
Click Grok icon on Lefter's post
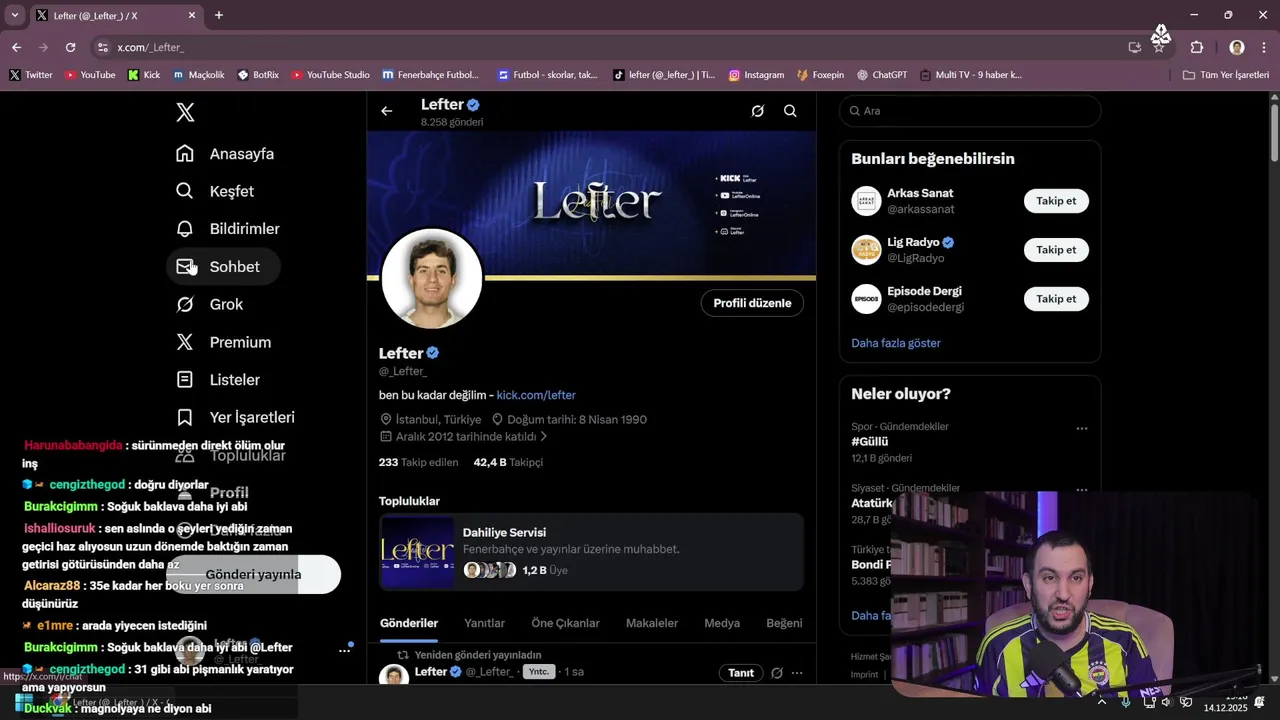click(x=777, y=673)
